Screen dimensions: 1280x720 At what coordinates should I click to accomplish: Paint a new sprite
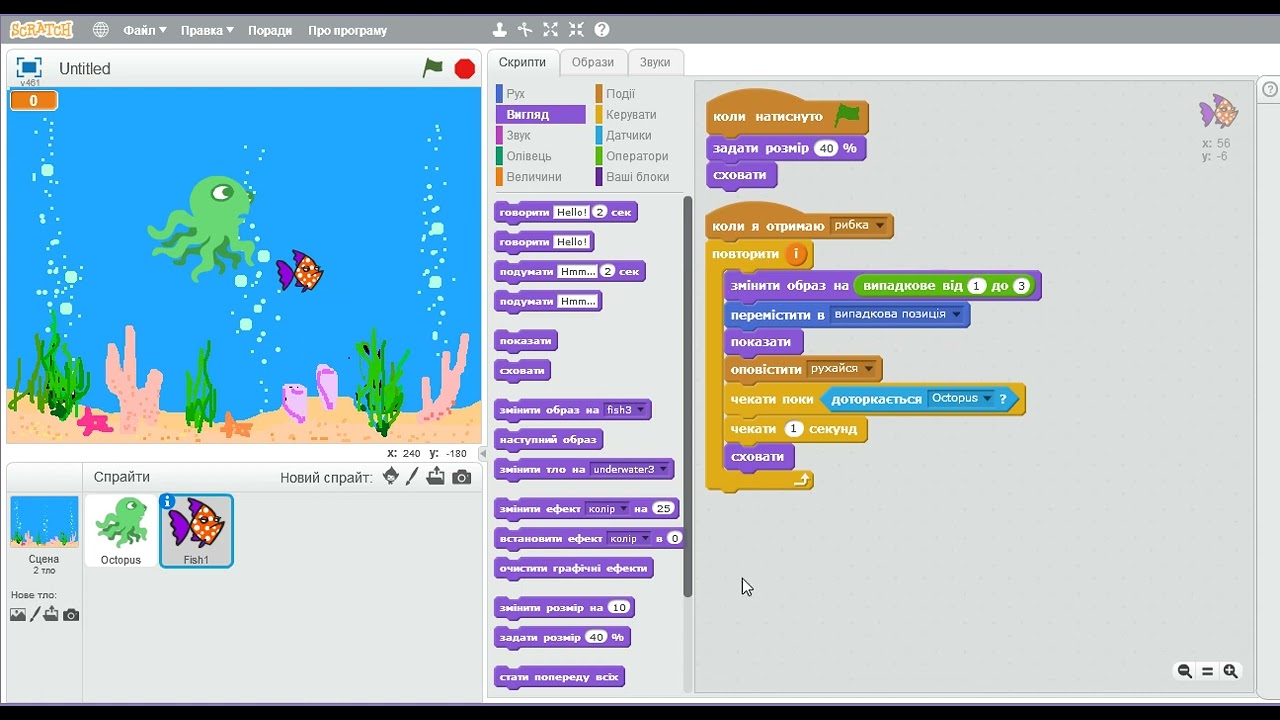[412, 477]
